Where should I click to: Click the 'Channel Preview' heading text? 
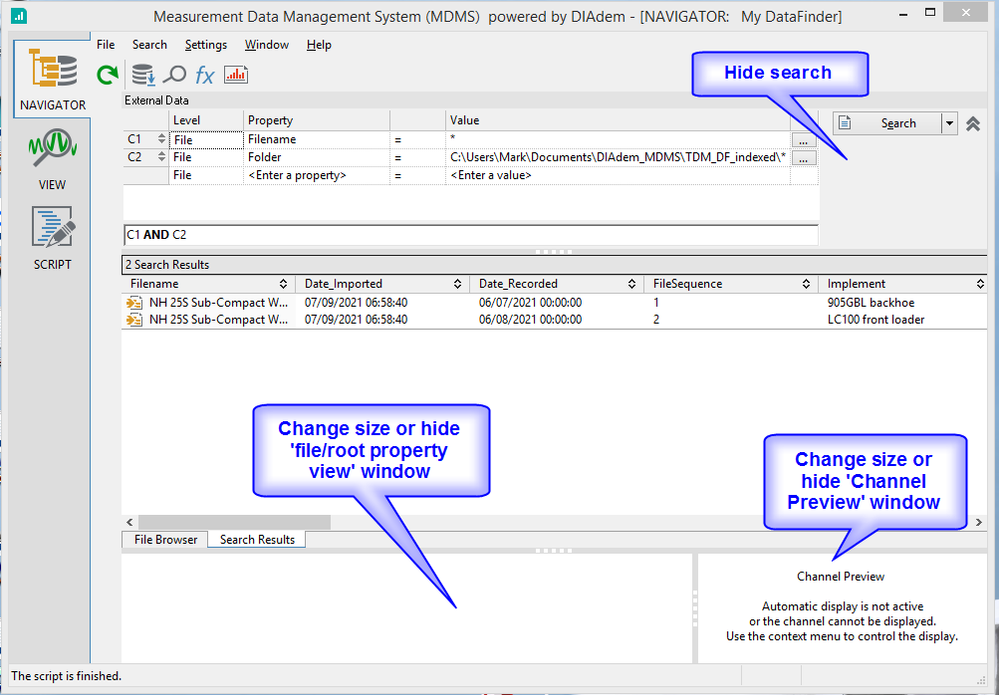840,577
